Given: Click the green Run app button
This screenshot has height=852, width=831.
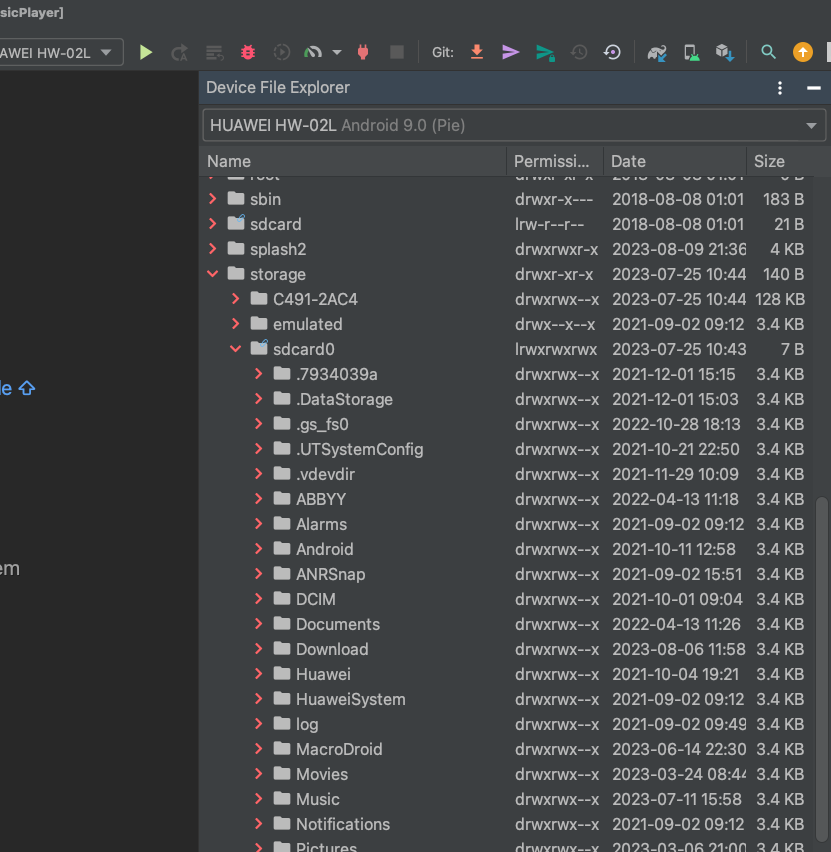Looking at the screenshot, I should (x=146, y=52).
